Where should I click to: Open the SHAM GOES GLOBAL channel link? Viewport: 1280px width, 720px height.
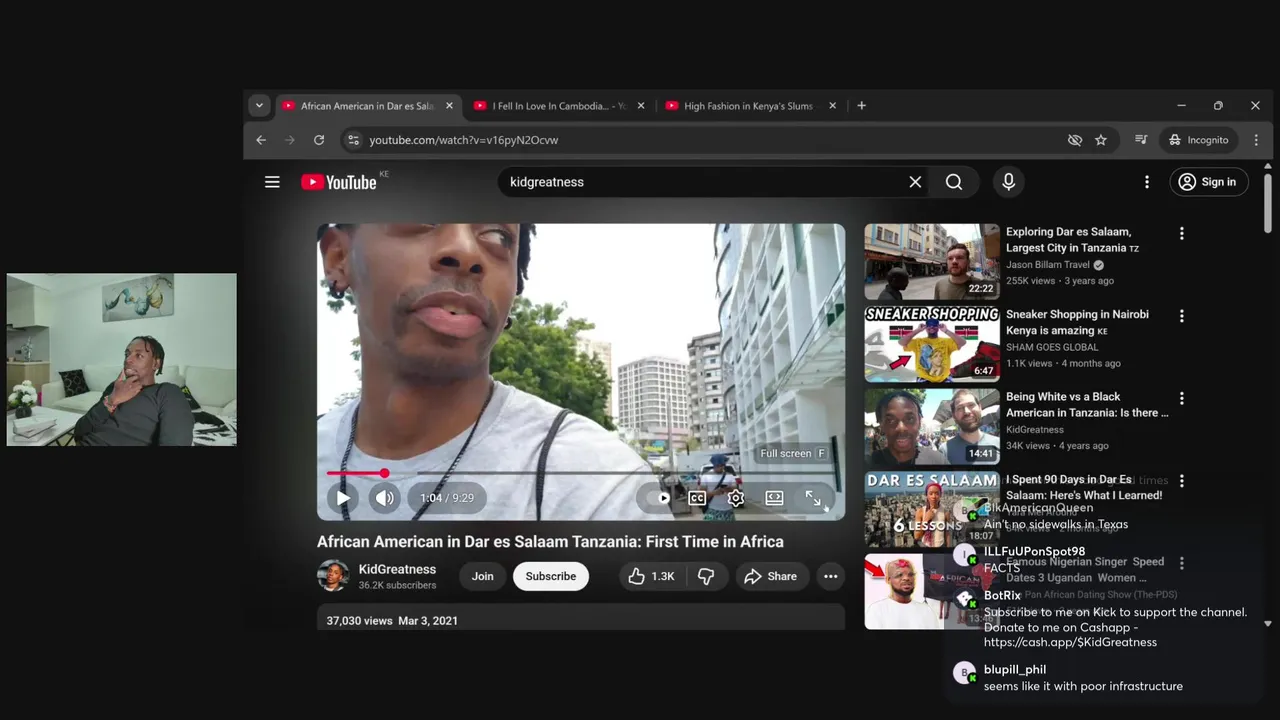click(1052, 347)
